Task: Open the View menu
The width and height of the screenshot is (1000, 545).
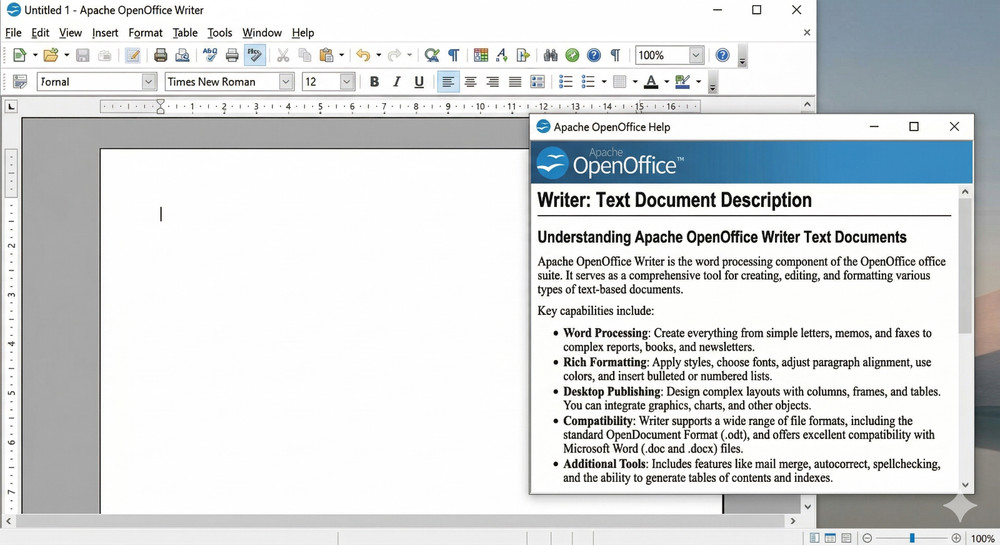Action: [x=70, y=33]
